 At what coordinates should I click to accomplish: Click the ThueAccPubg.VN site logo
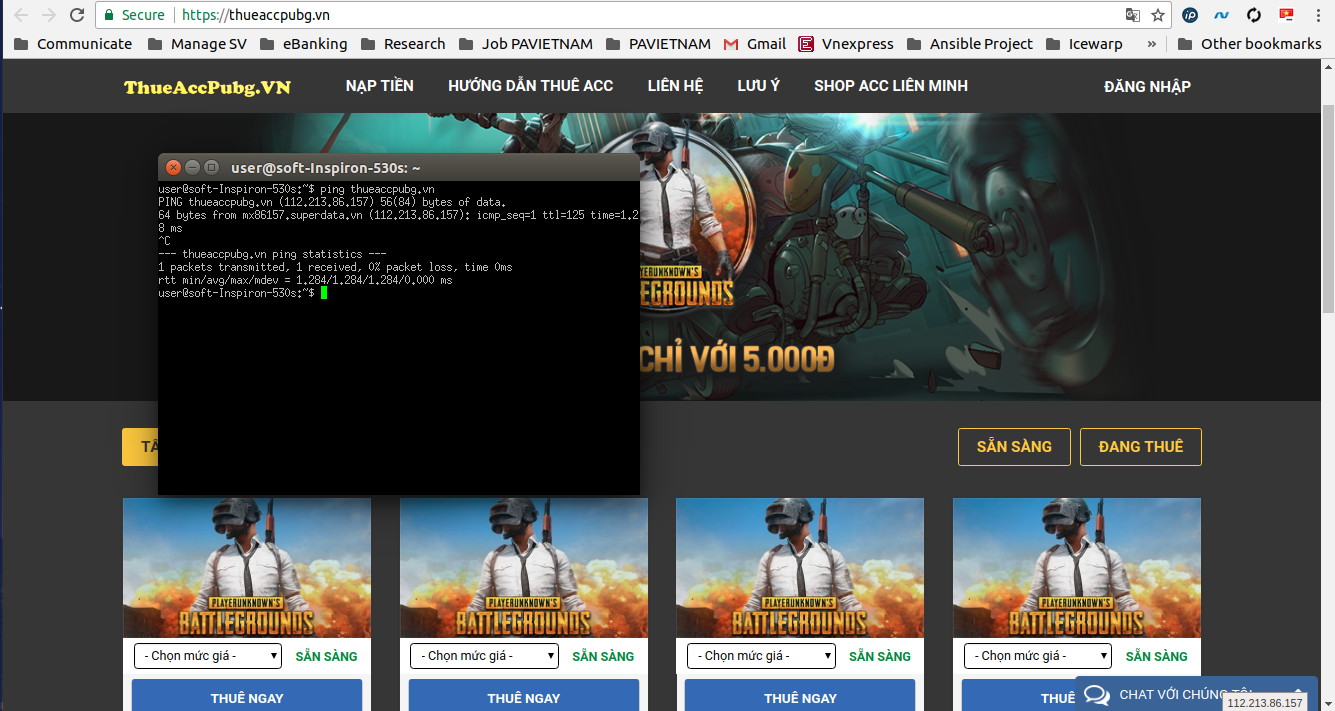tap(207, 87)
